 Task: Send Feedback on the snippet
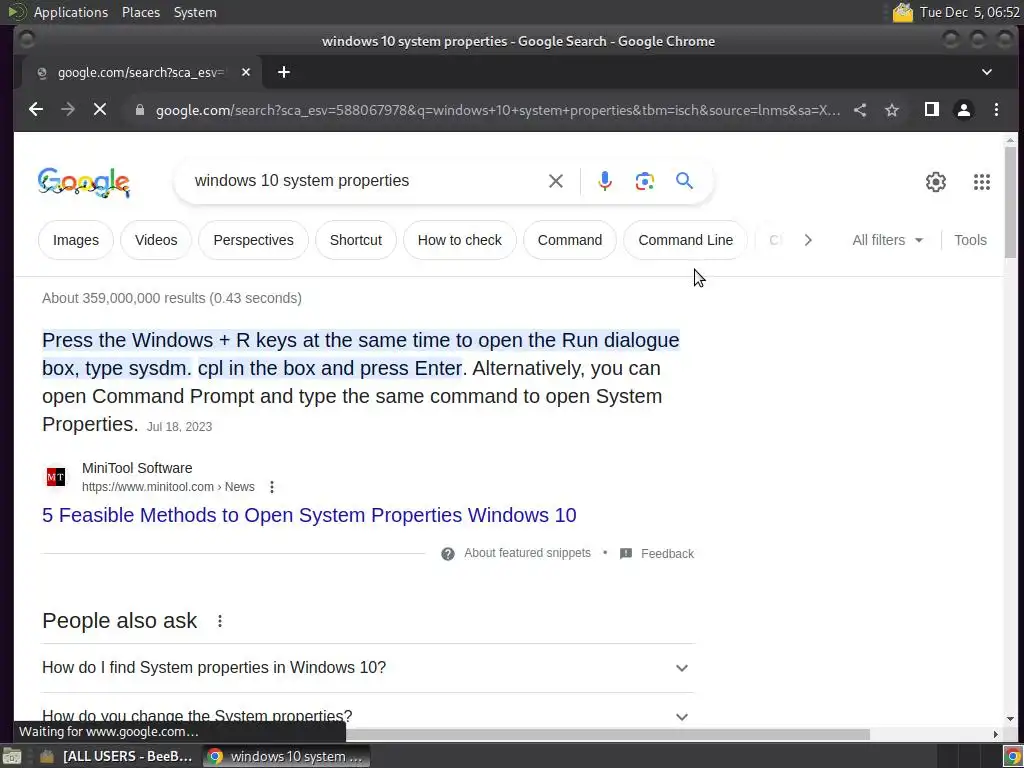[x=667, y=554]
